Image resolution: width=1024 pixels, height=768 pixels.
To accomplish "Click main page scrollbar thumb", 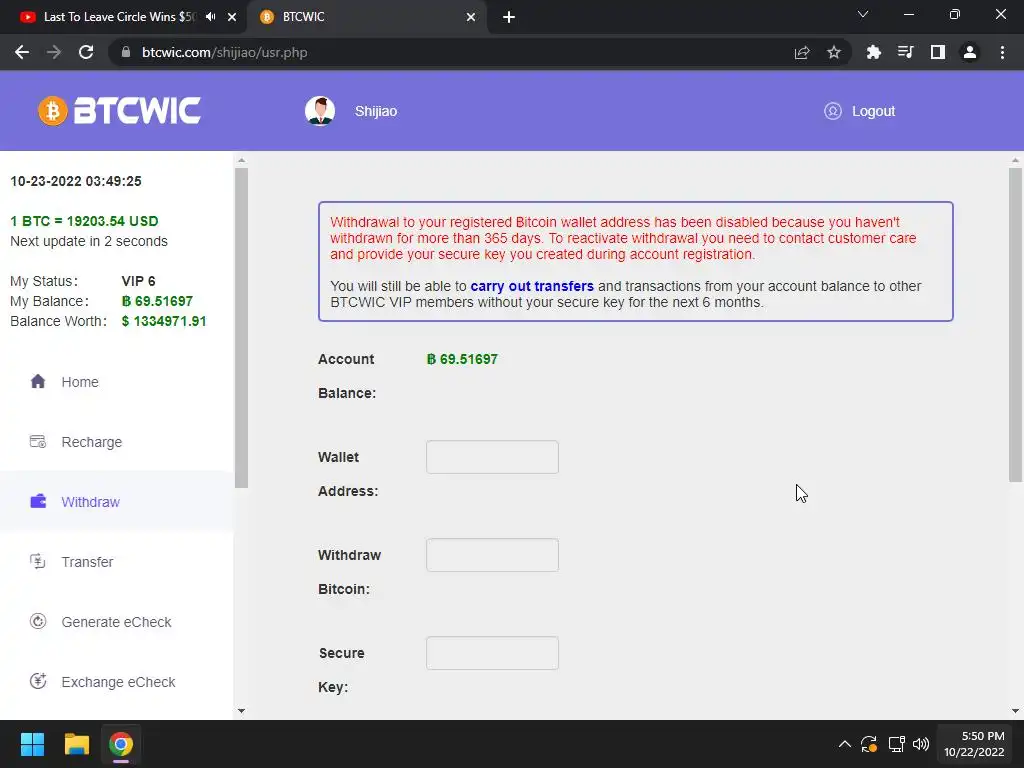I will click(x=1015, y=325).
